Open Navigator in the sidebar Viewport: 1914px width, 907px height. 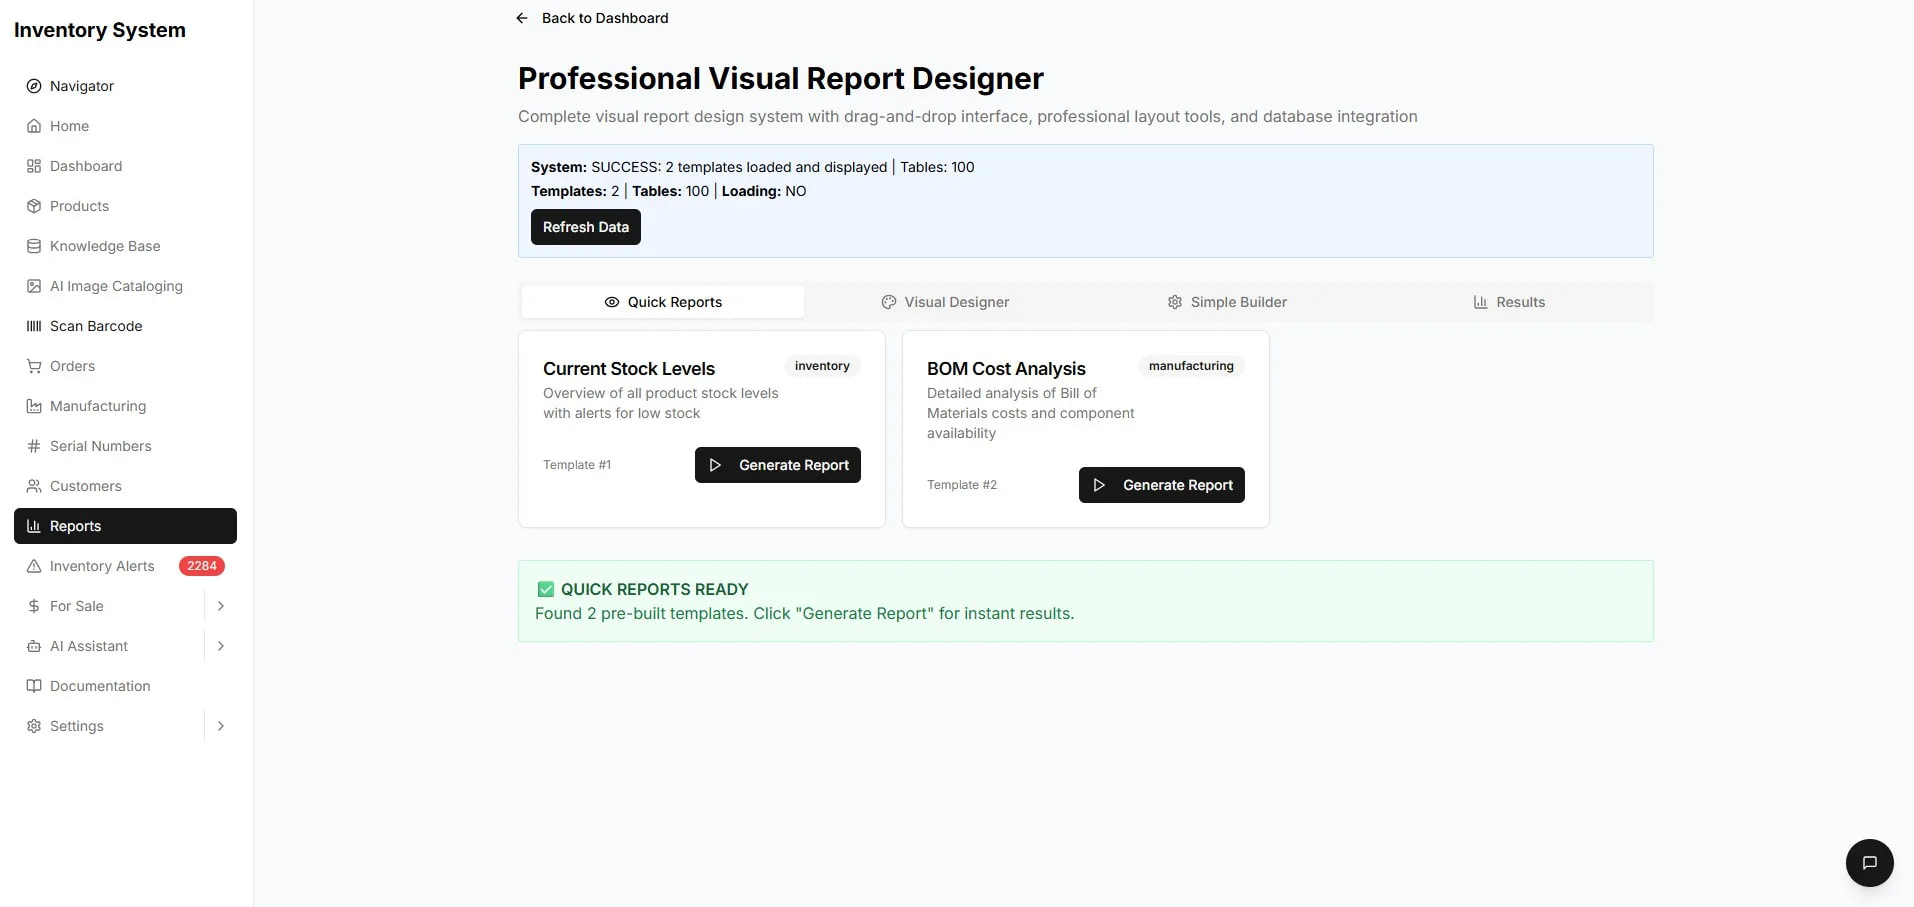coord(125,86)
